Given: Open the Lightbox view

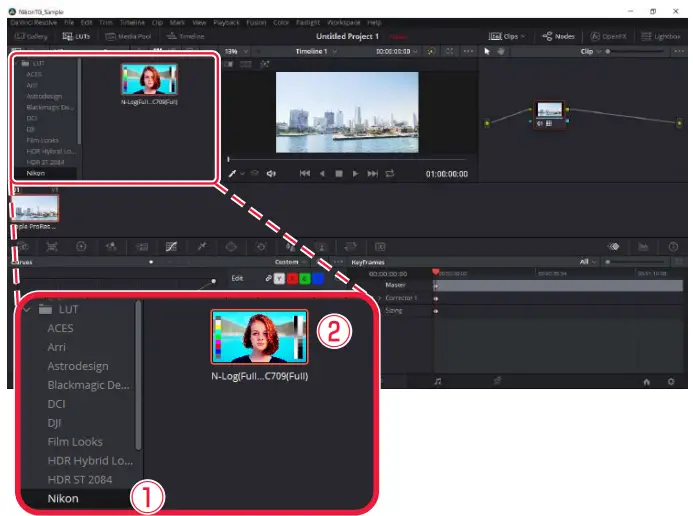Looking at the screenshot, I should (660, 36).
